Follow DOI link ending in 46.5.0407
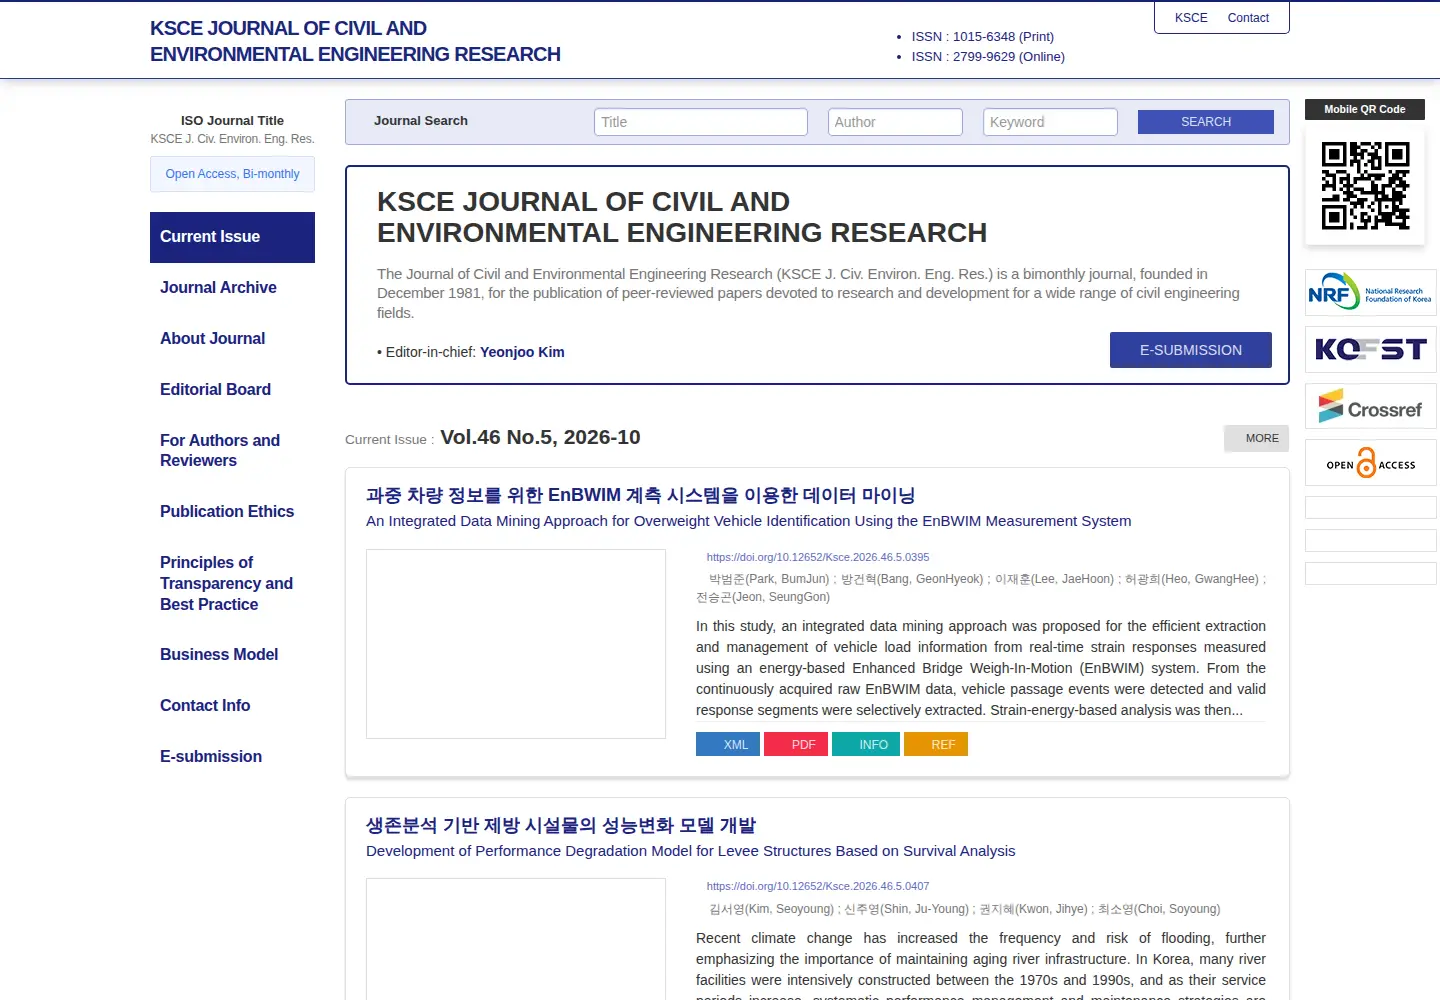1440x1000 pixels. point(818,886)
